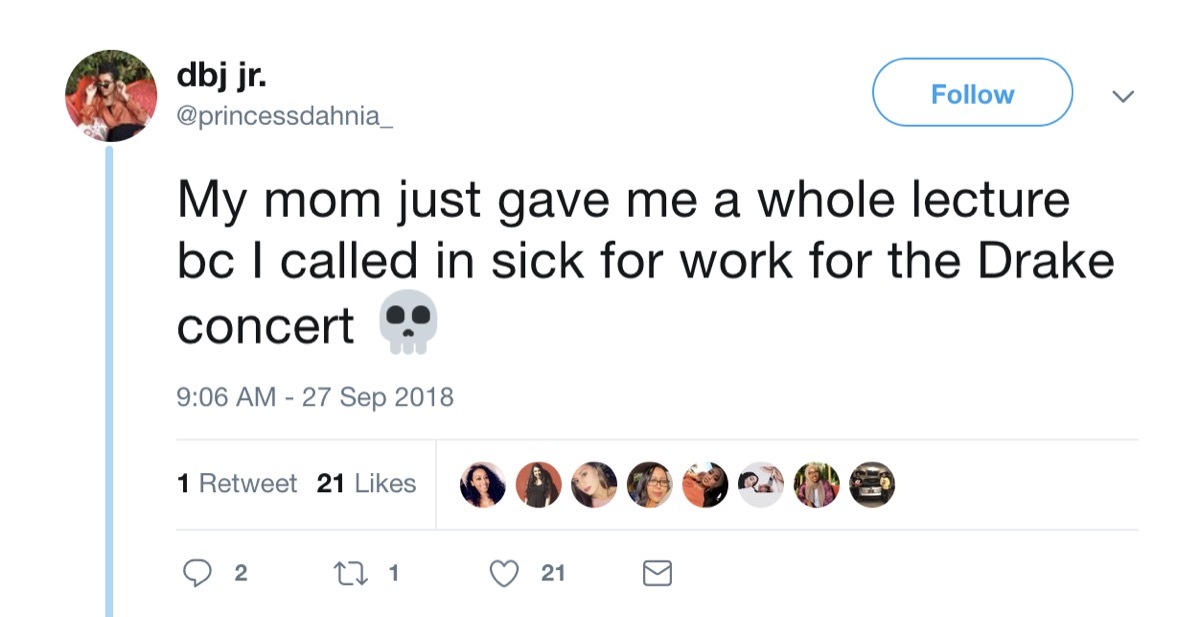Image resolution: width=1200 pixels, height=617 pixels.
Task: Click the last avatar in the likers row
Action: (871, 485)
